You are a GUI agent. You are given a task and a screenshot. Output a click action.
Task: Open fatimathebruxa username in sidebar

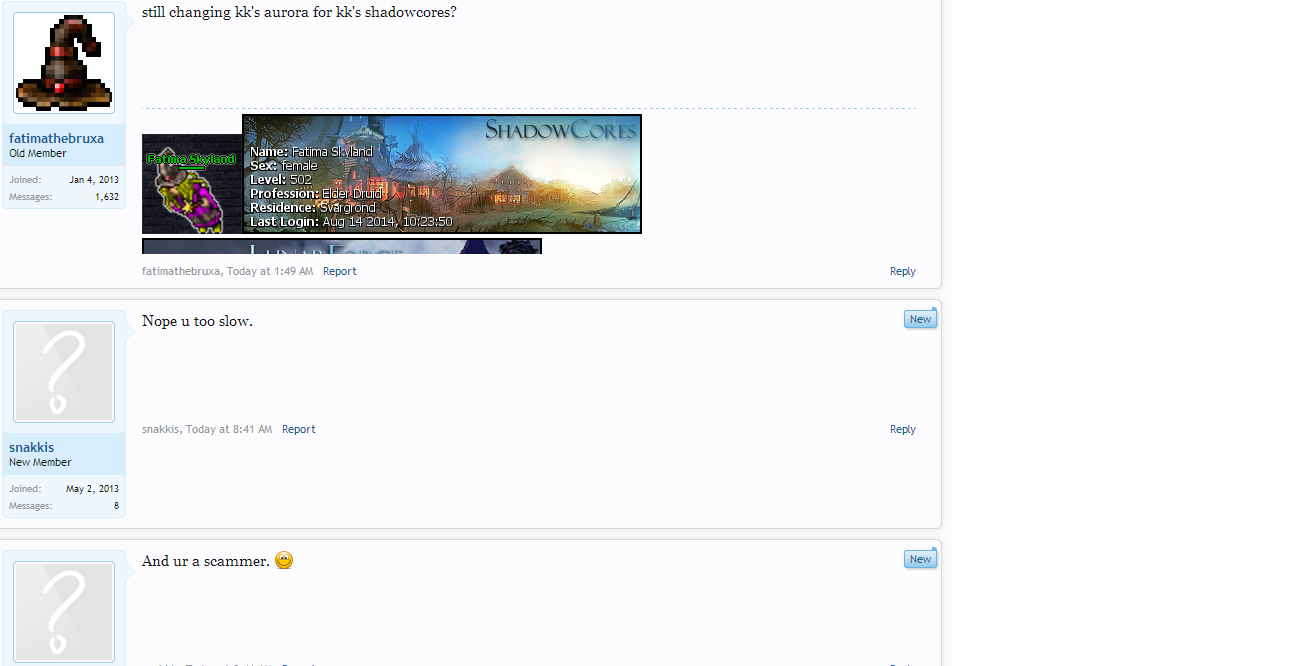57,138
